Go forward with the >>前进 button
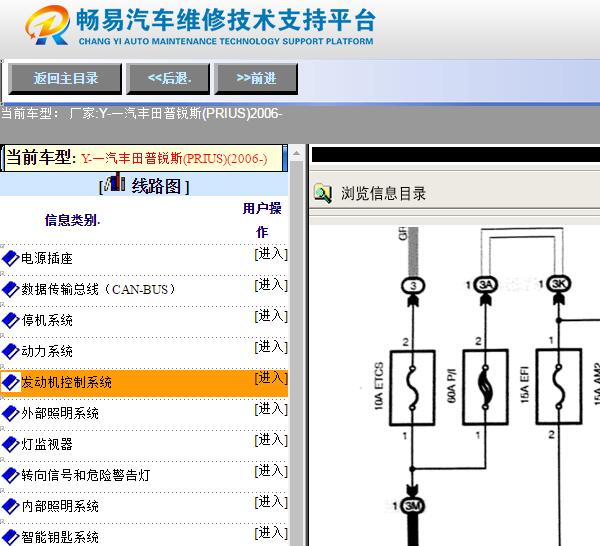600x546 pixels. pyautogui.click(x=256, y=79)
